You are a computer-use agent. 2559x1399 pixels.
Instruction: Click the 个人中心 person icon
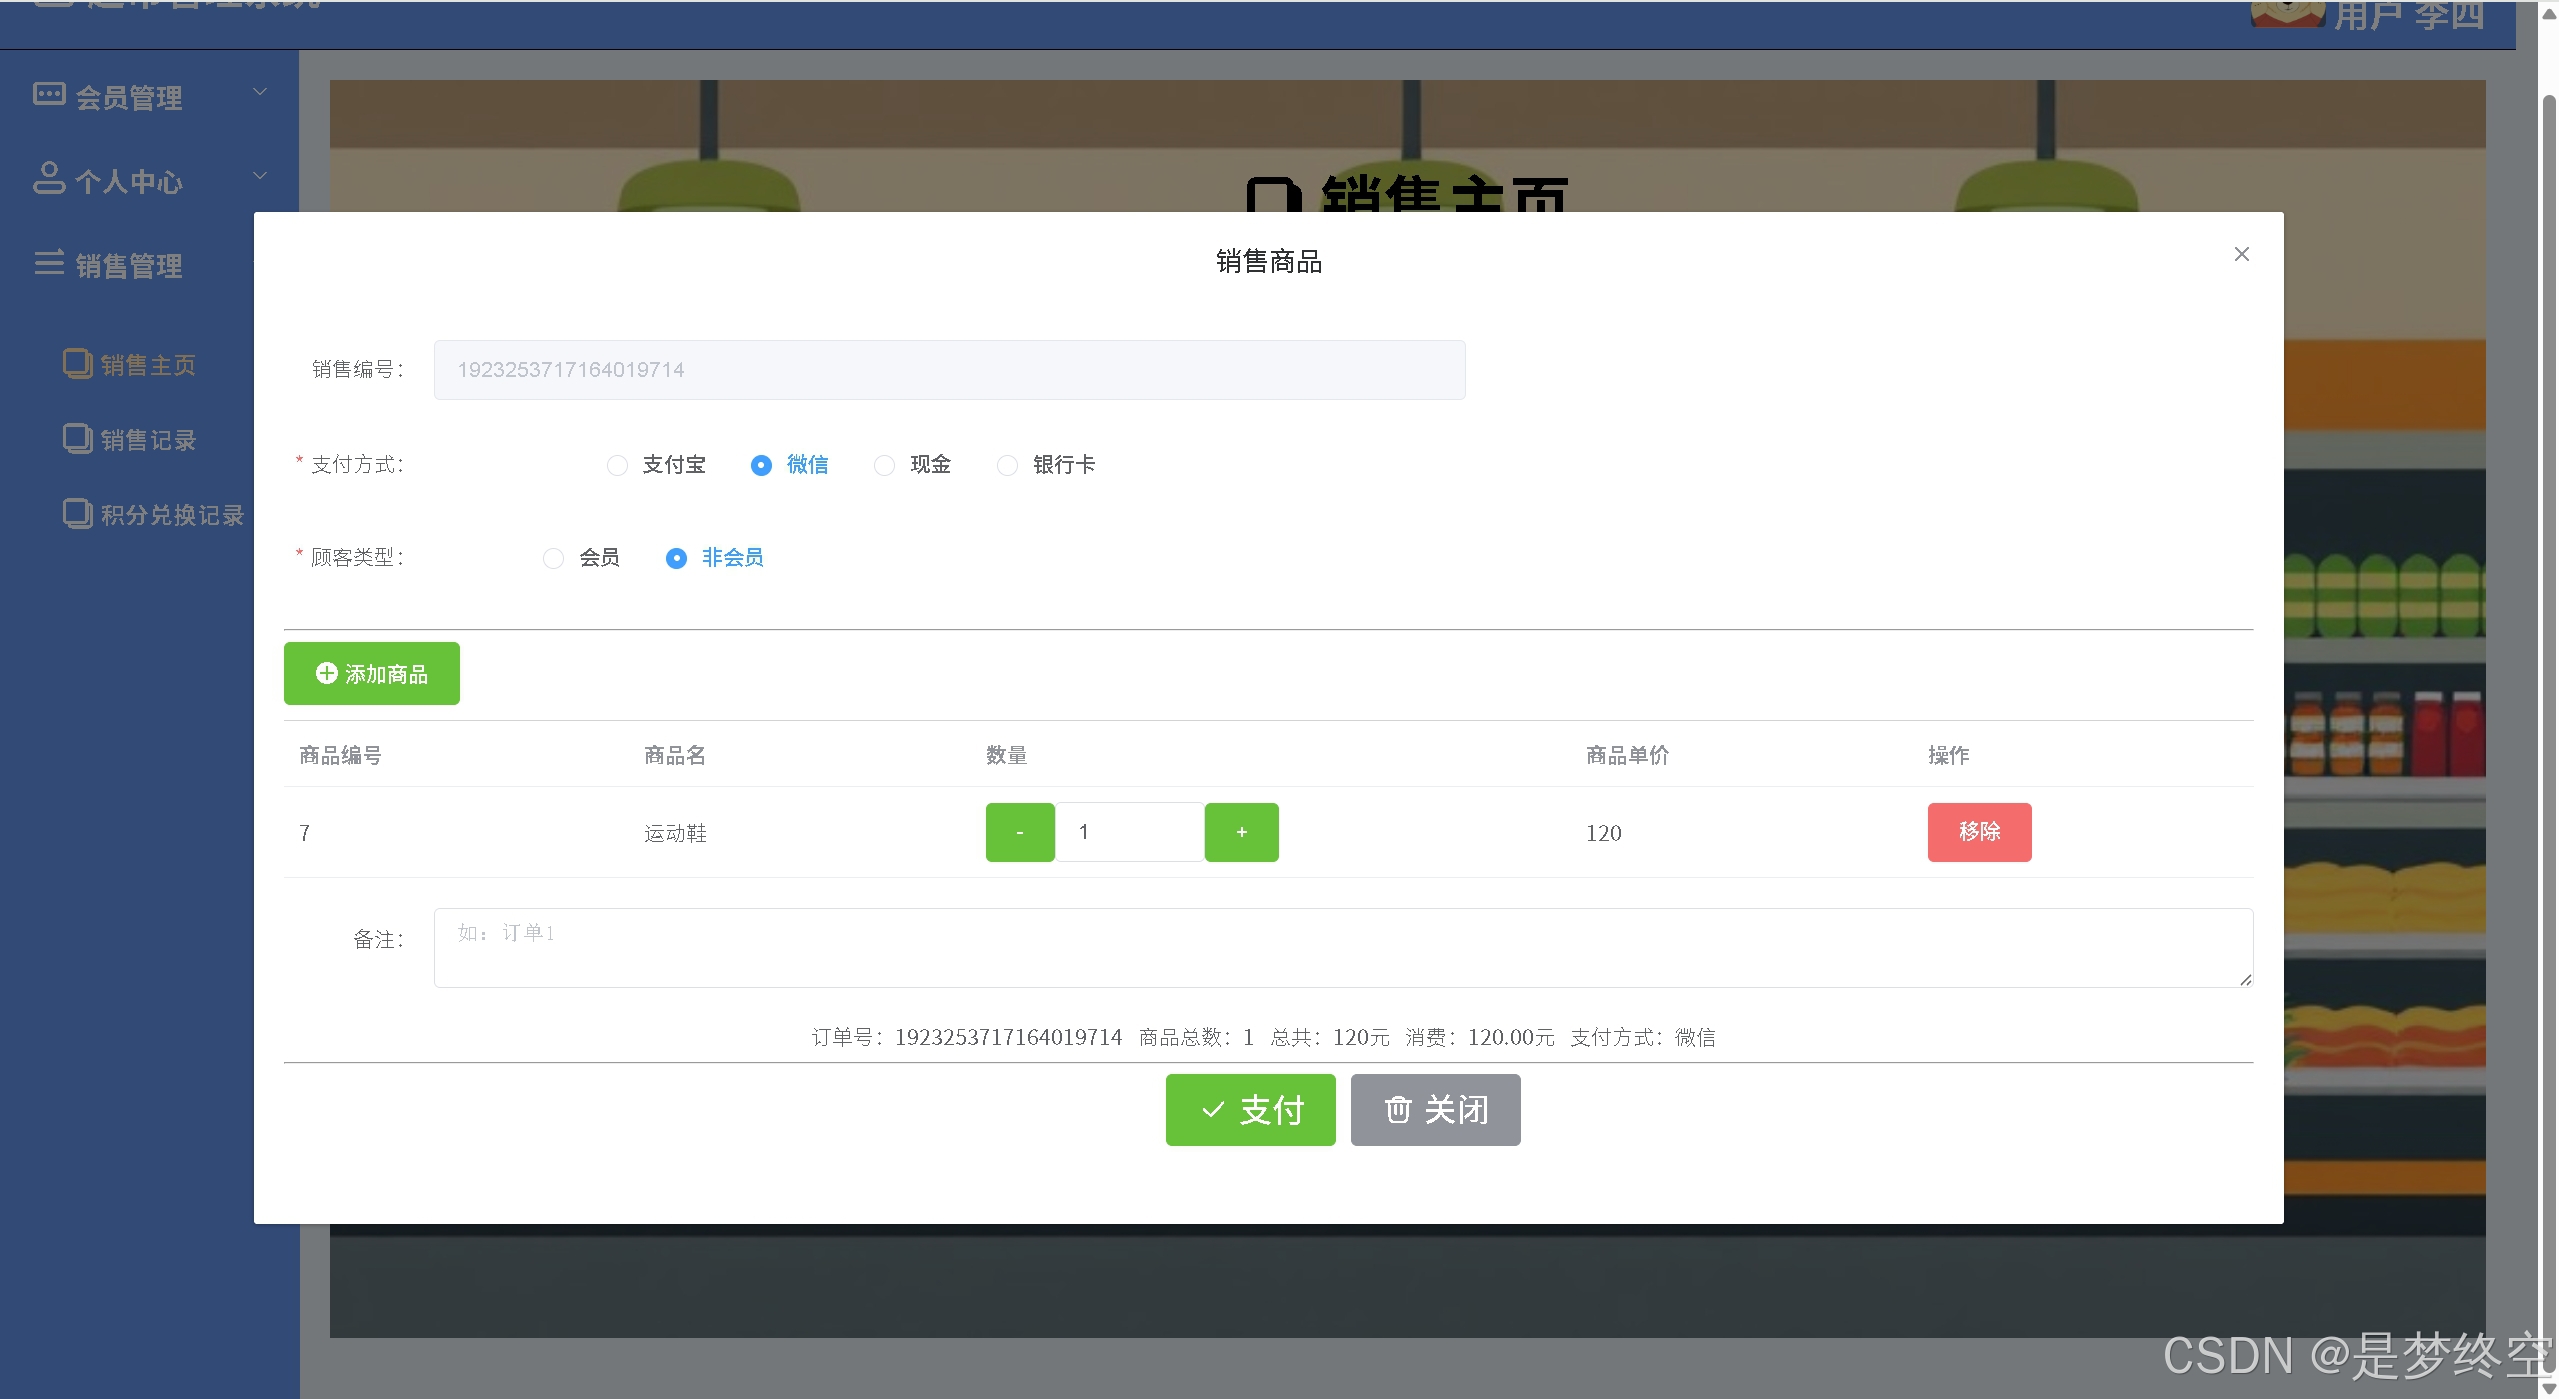49,178
